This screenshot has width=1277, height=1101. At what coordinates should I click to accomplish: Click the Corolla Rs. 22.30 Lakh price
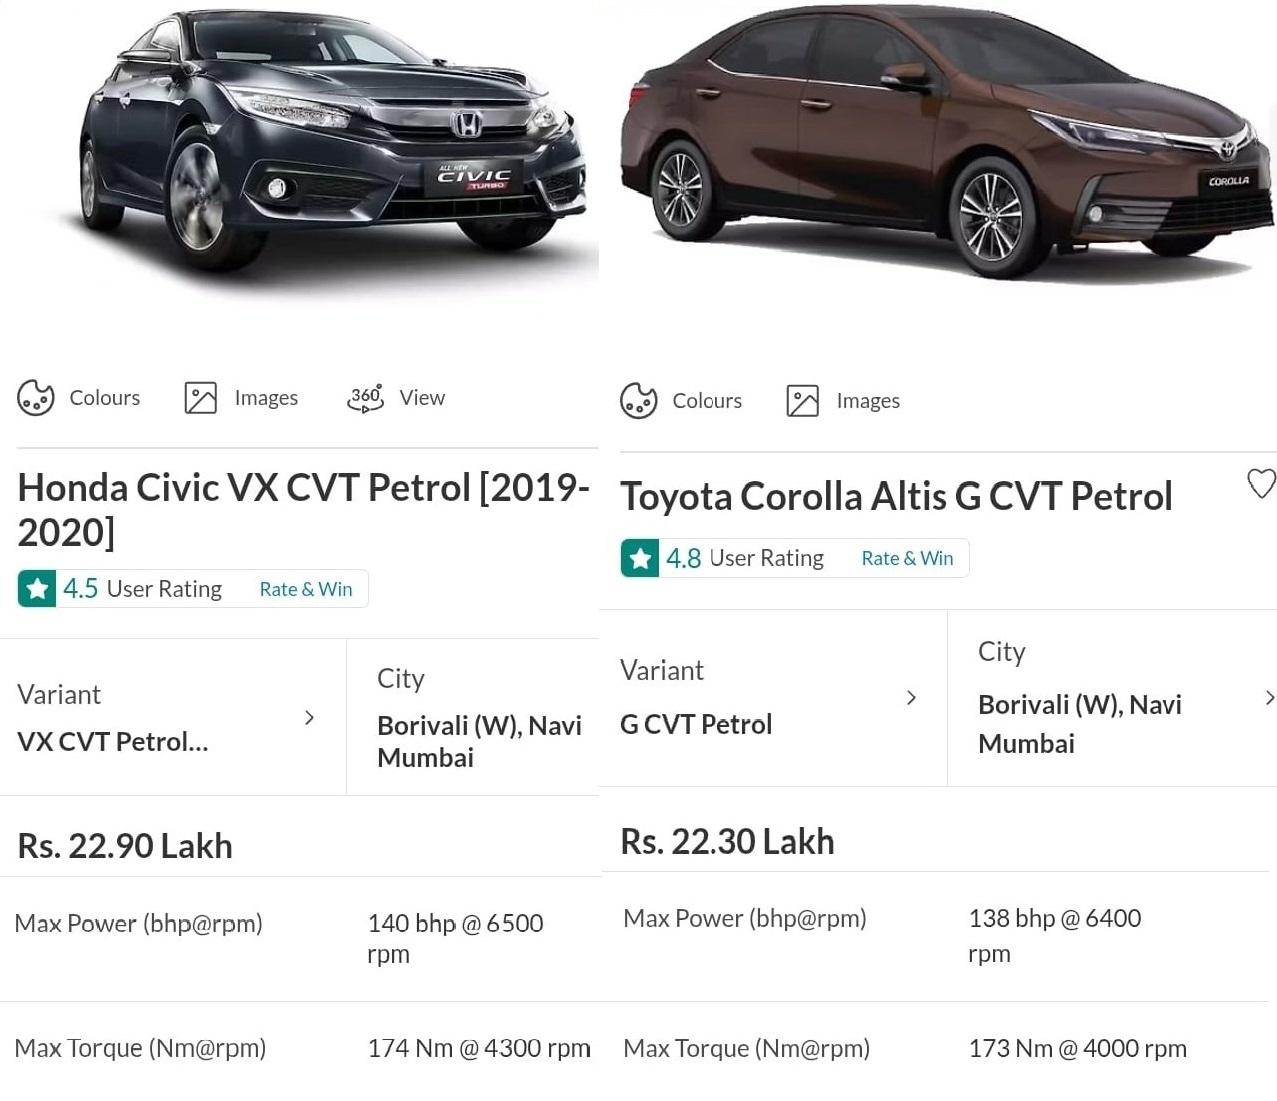click(727, 842)
